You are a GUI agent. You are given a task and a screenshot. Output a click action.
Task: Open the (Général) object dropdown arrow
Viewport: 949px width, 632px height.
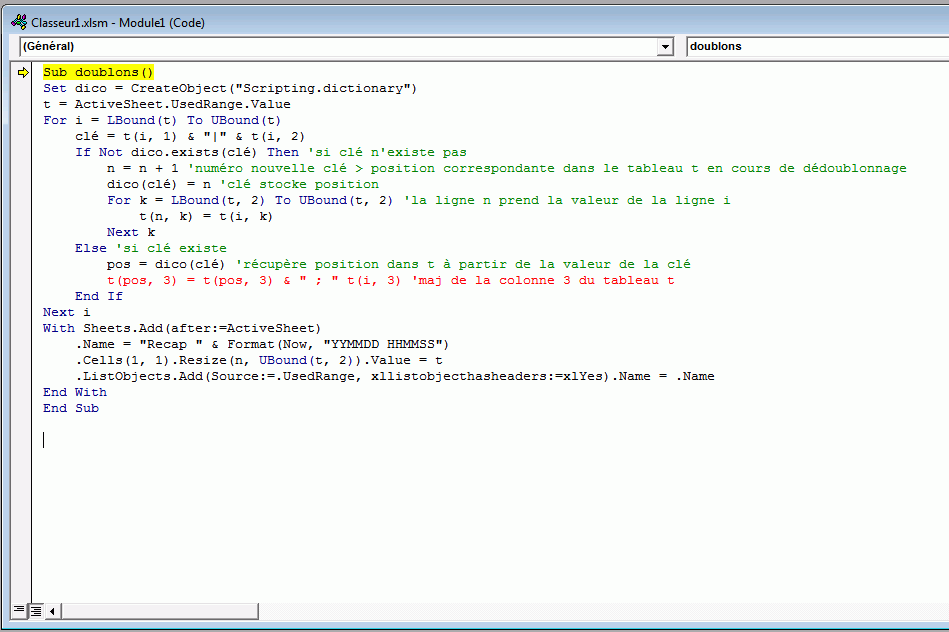tap(665, 46)
